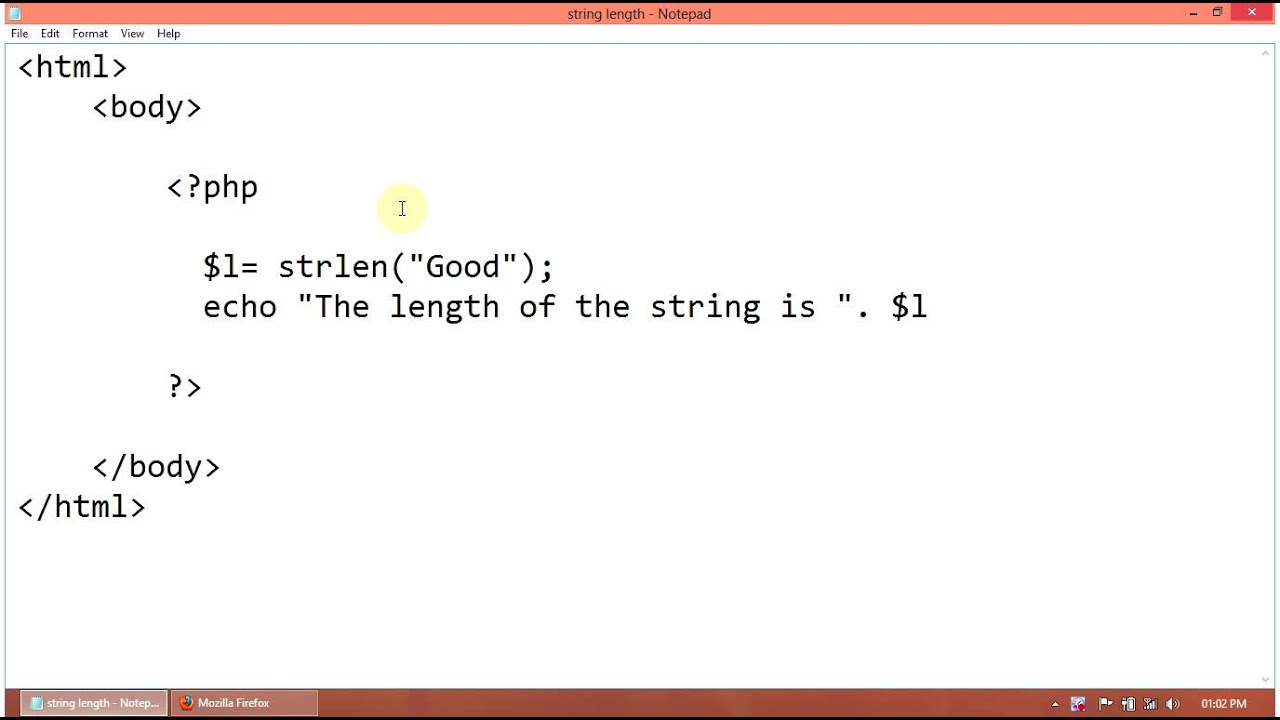The image size is (1280, 720).
Task: Check the battery power icon
Action: (1128, 704)
